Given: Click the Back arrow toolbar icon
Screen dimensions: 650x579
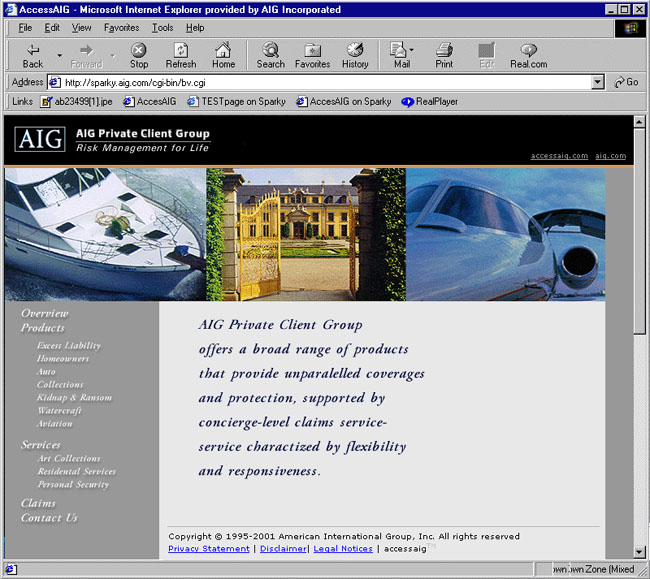Looking at the screenshot, I should pyautogui.click(x=33, y=50).
